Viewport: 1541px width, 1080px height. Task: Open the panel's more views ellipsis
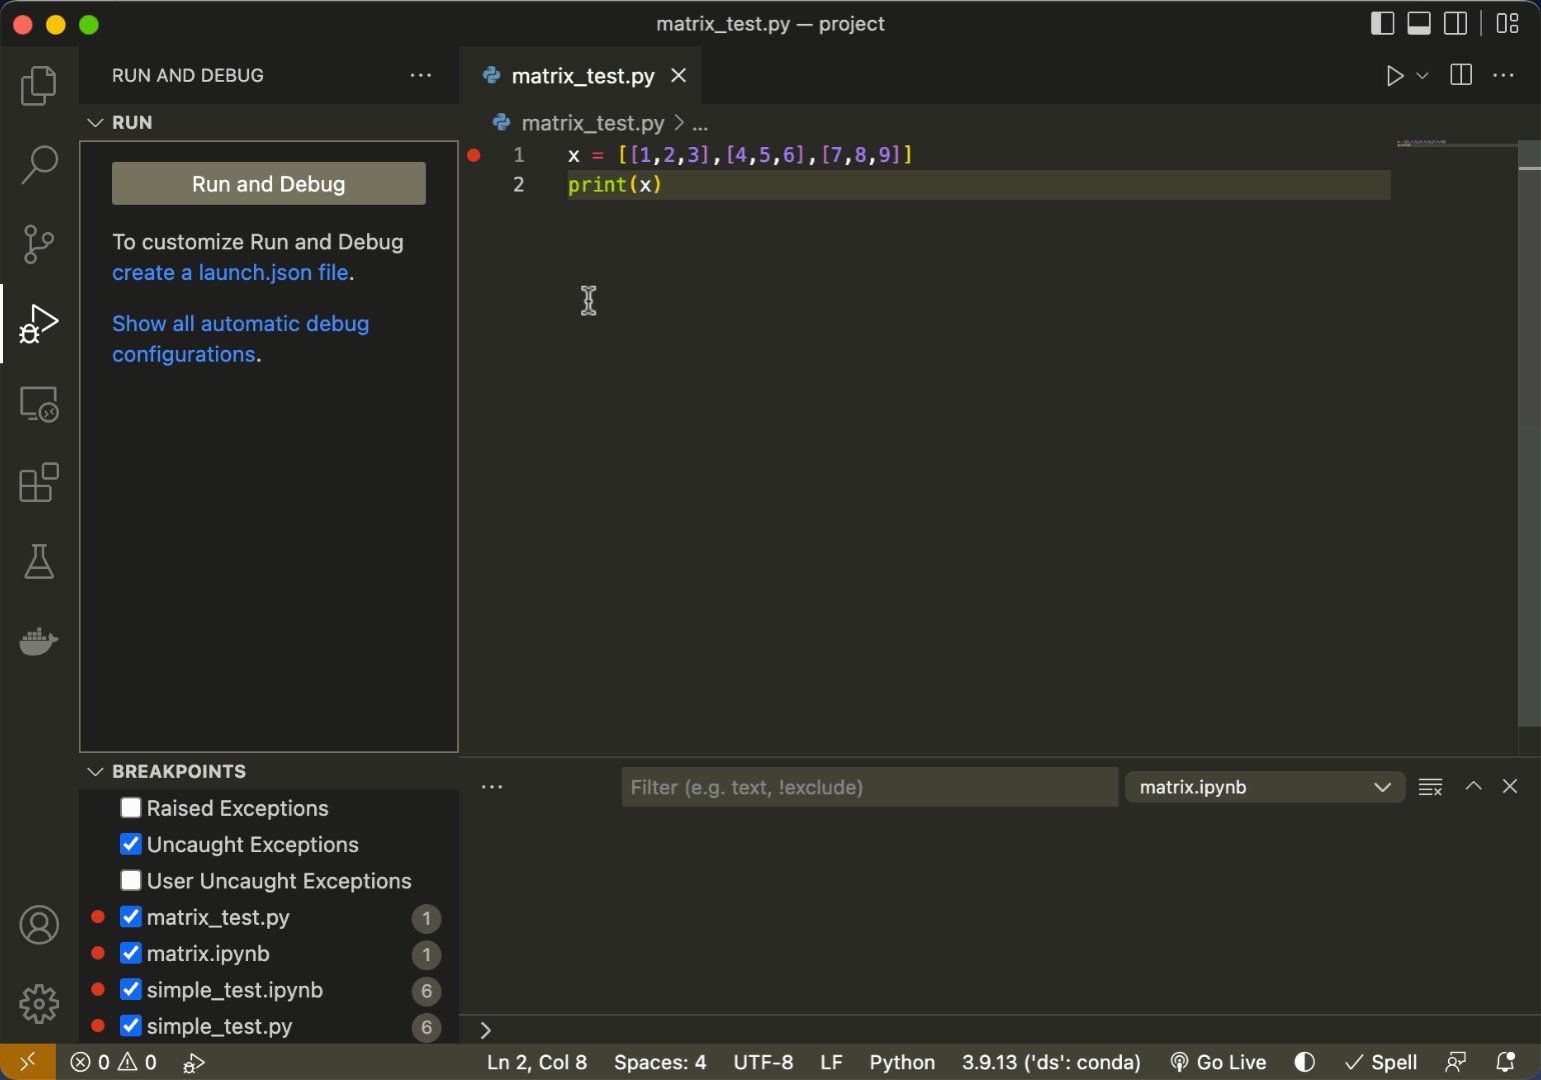pos(492,787)
